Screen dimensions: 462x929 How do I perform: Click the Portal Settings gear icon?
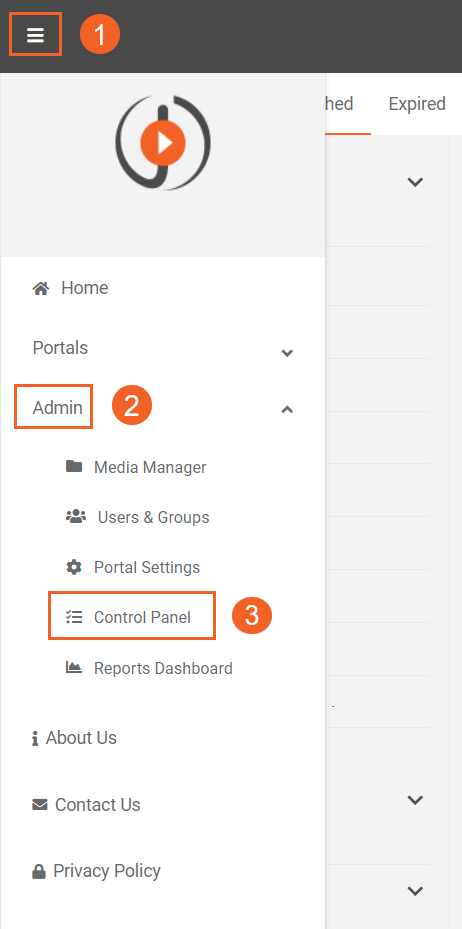(x=73, y=567)
